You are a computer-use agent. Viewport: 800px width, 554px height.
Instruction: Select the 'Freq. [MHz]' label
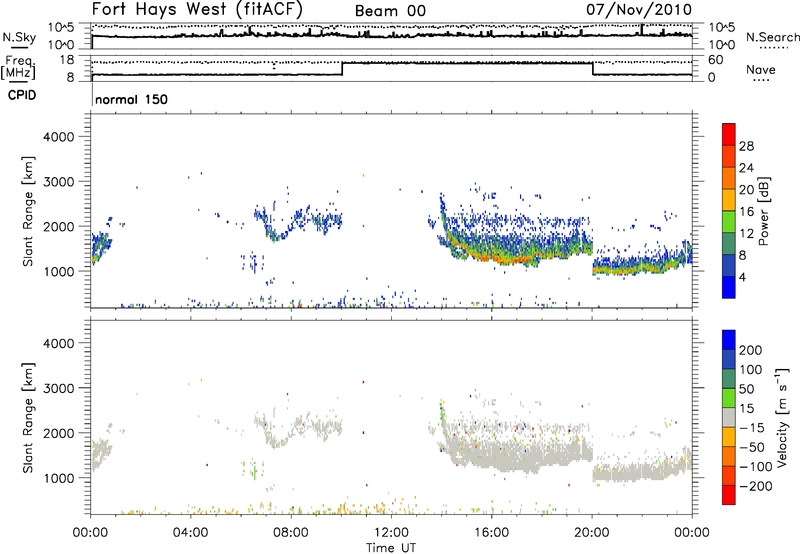(19, 68)
